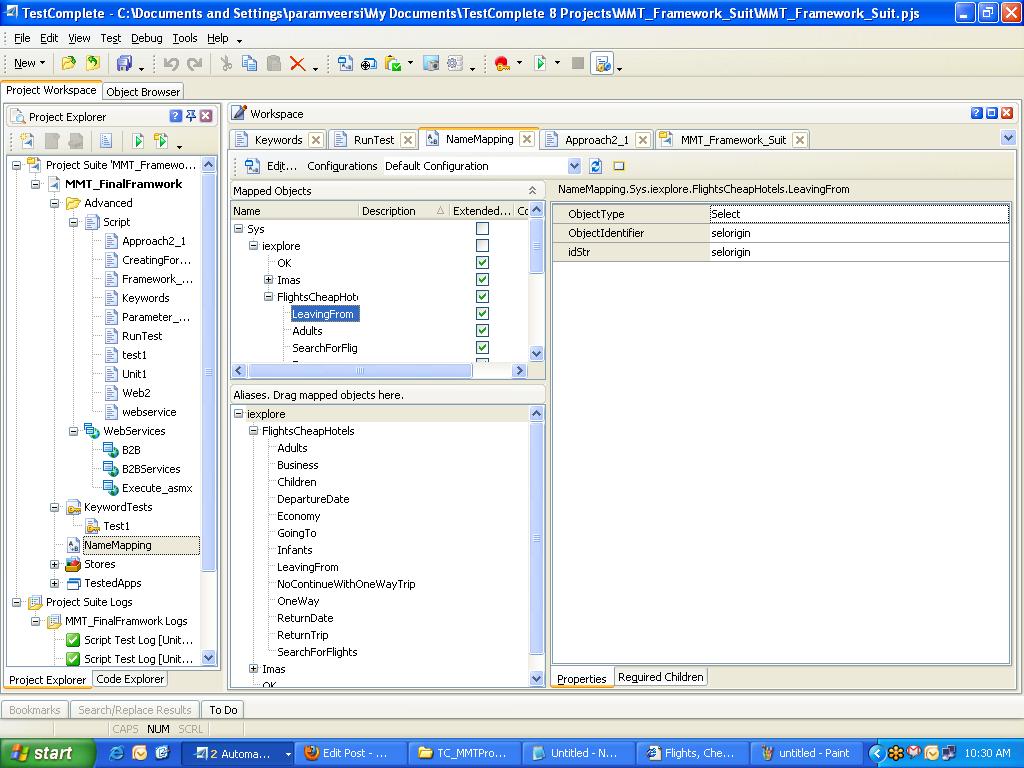
Task: Click the Project Explorer pin icon
Action: coord(191,116)
